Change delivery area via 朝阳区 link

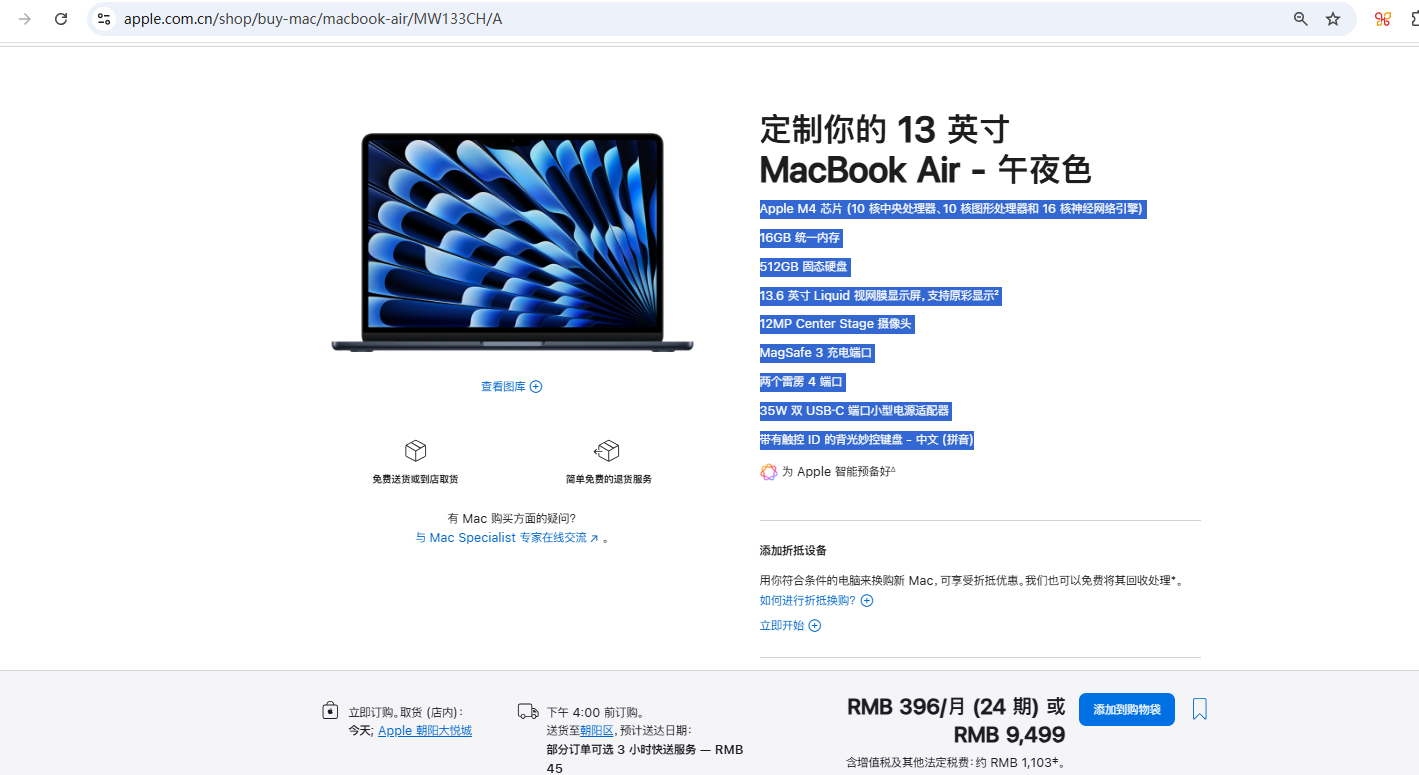pos(597,731)
